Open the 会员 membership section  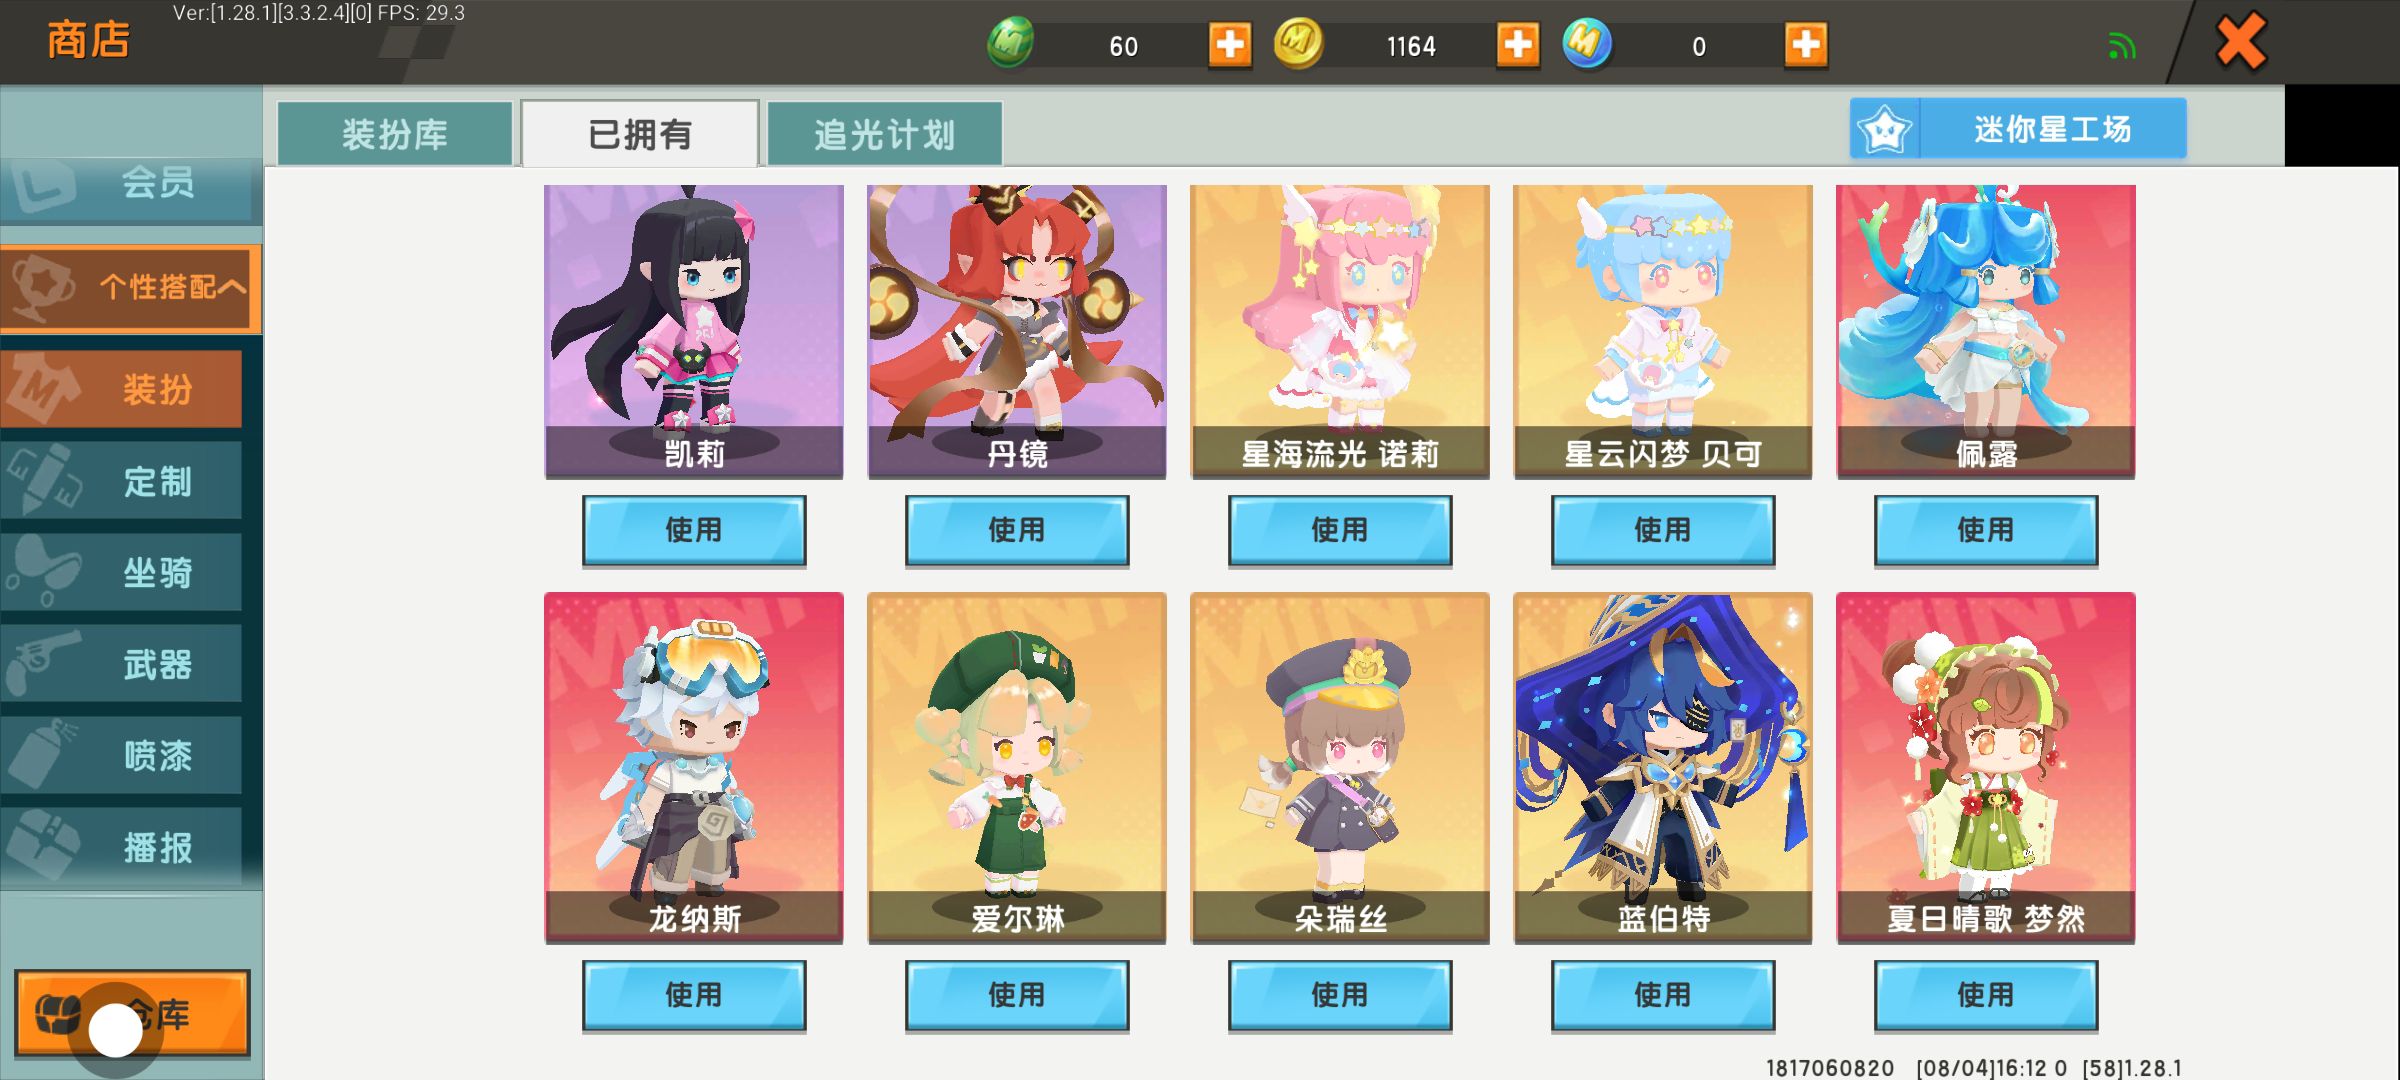click(x=131, y=184)
